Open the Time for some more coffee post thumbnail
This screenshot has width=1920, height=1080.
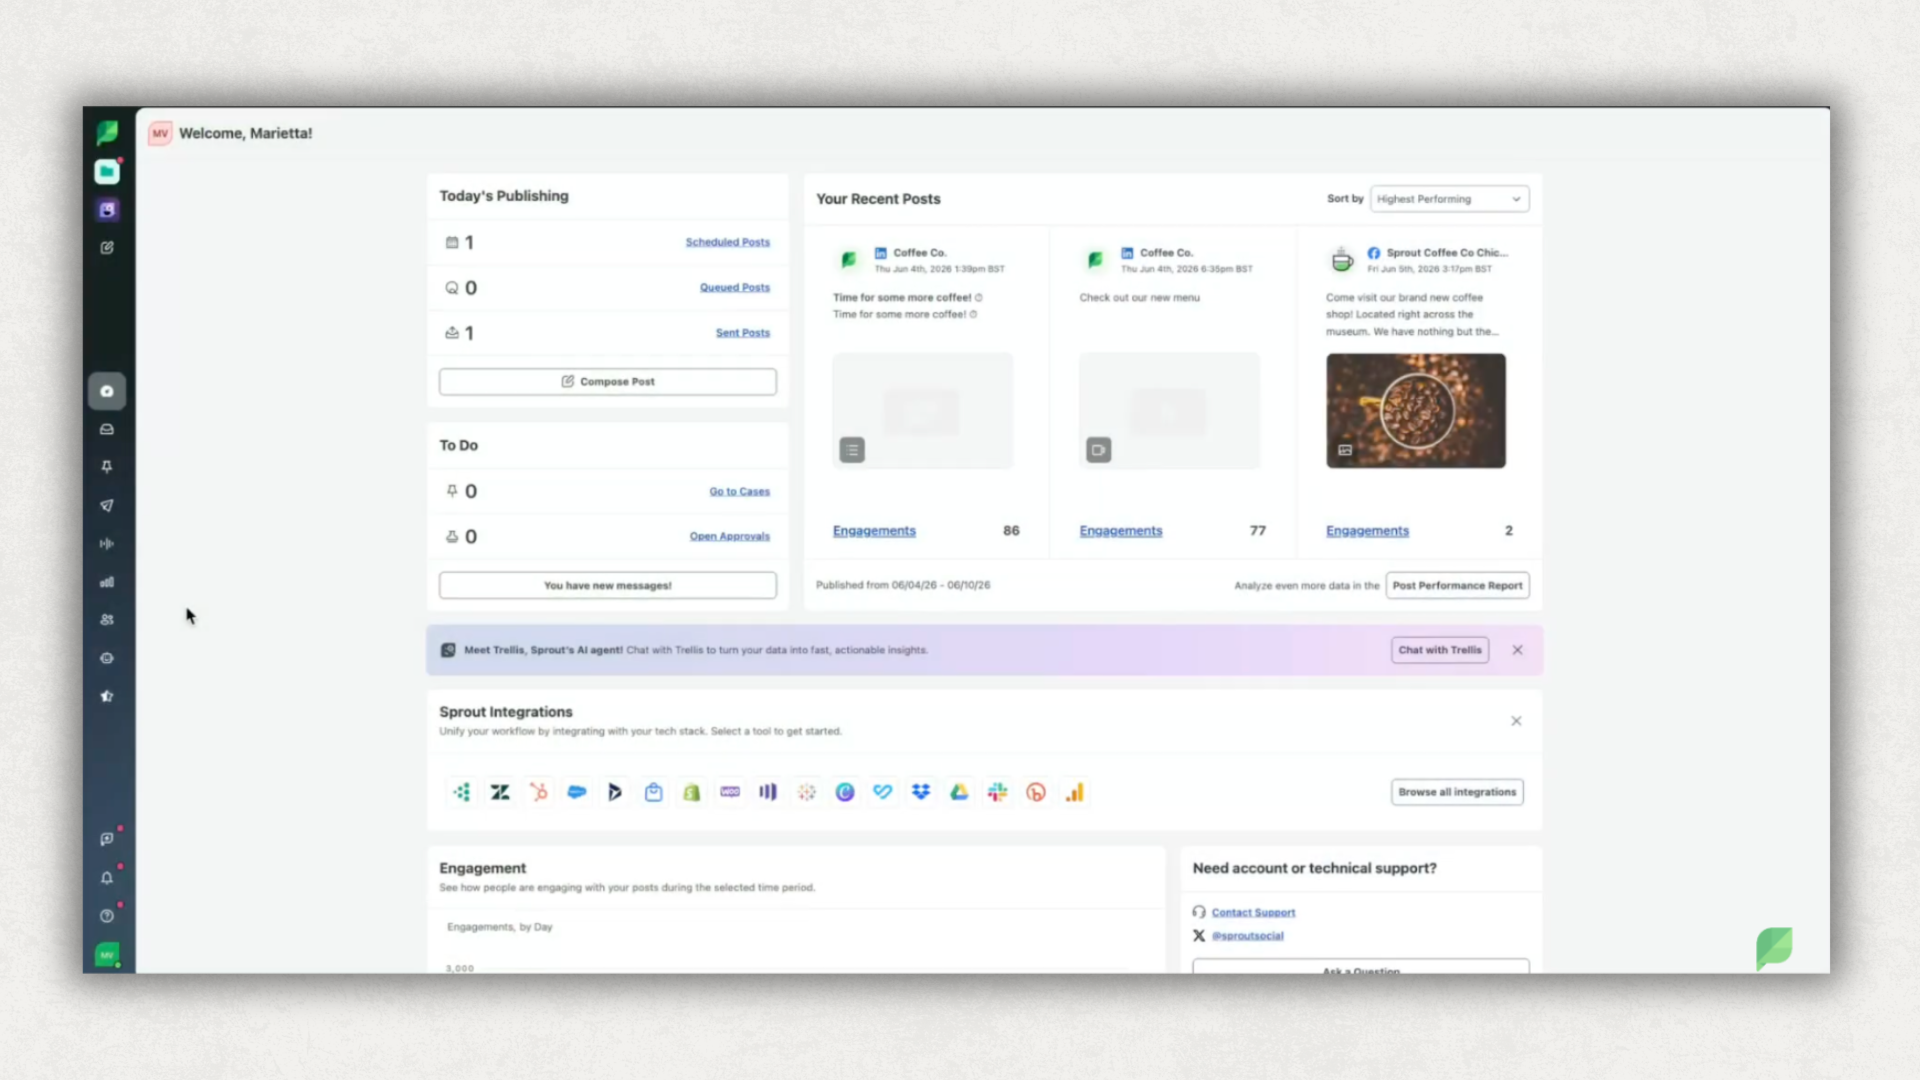tap(922, 410)
